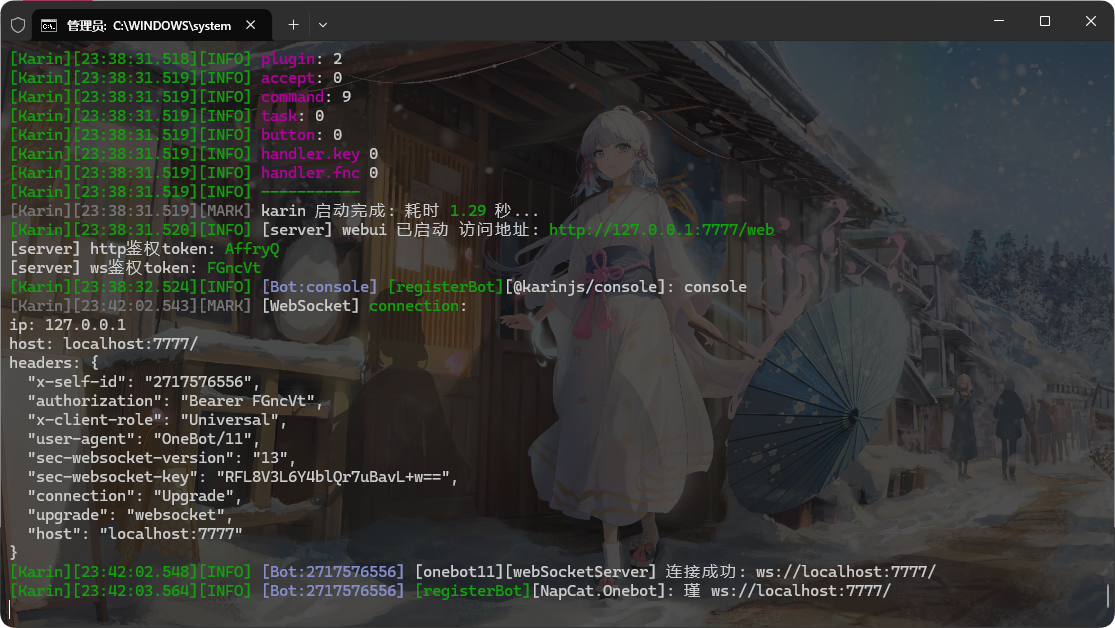Click the administrator shield icon in the title bar
The height and width of the screenshot is (628, 1115).
point(16,24)
